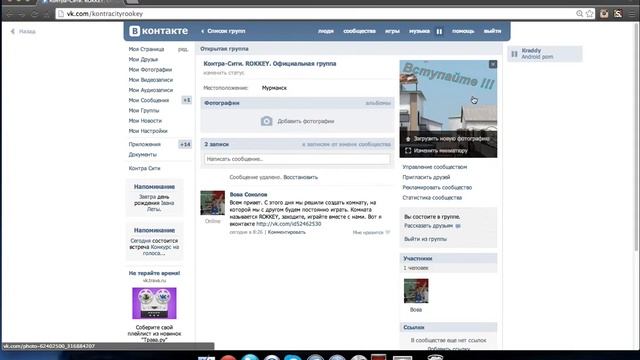Bookmark page with star icon
This screenshot has height=360, width=640.
589,13
